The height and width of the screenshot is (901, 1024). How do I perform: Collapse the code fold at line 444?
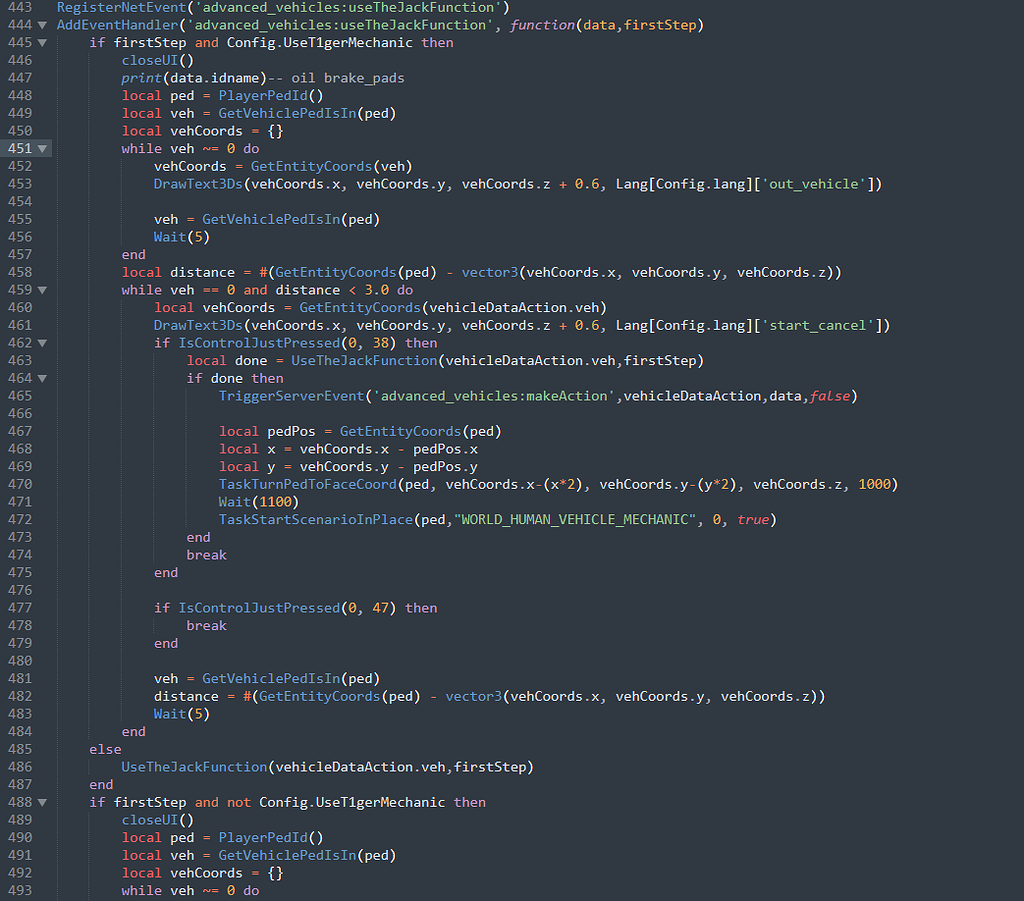40,24
